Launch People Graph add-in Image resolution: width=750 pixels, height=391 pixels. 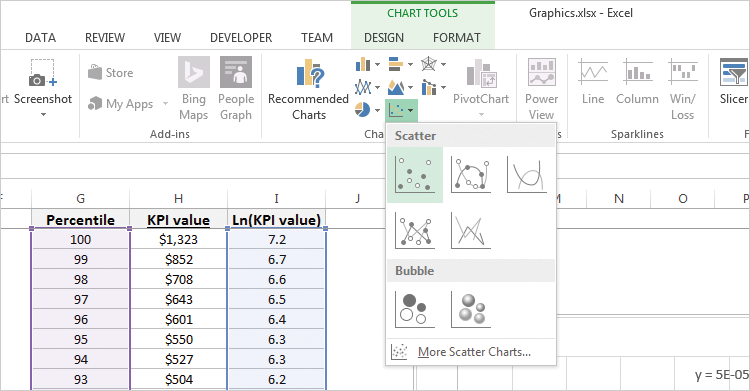[x=236, y=89]
